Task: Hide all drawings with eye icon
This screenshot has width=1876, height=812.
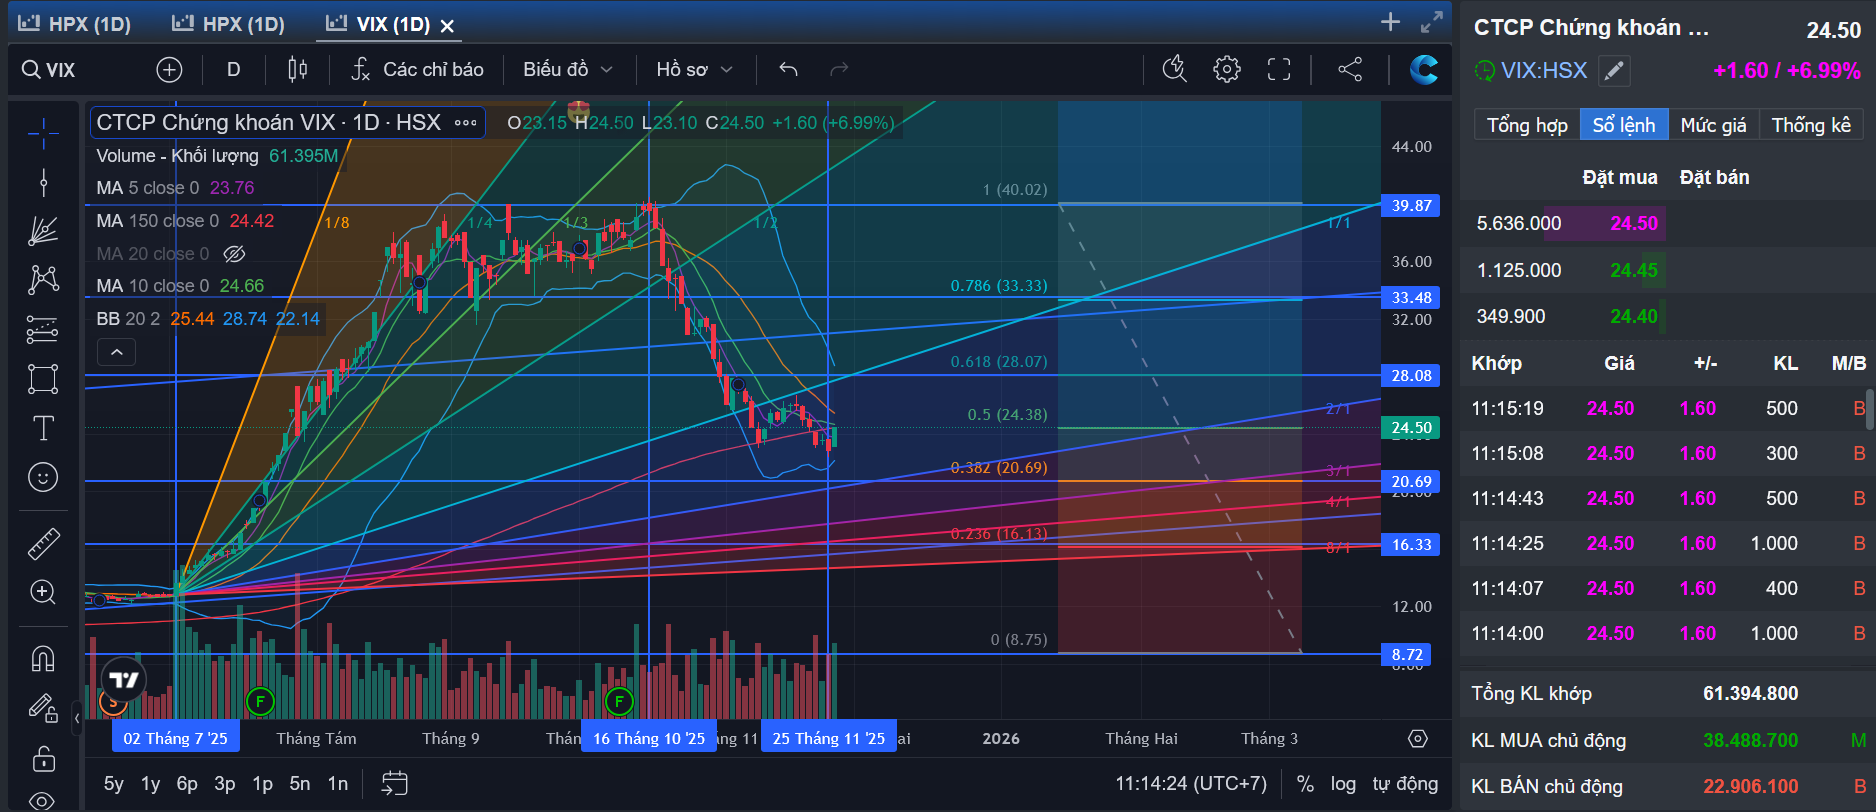Action: pos(43,800)
